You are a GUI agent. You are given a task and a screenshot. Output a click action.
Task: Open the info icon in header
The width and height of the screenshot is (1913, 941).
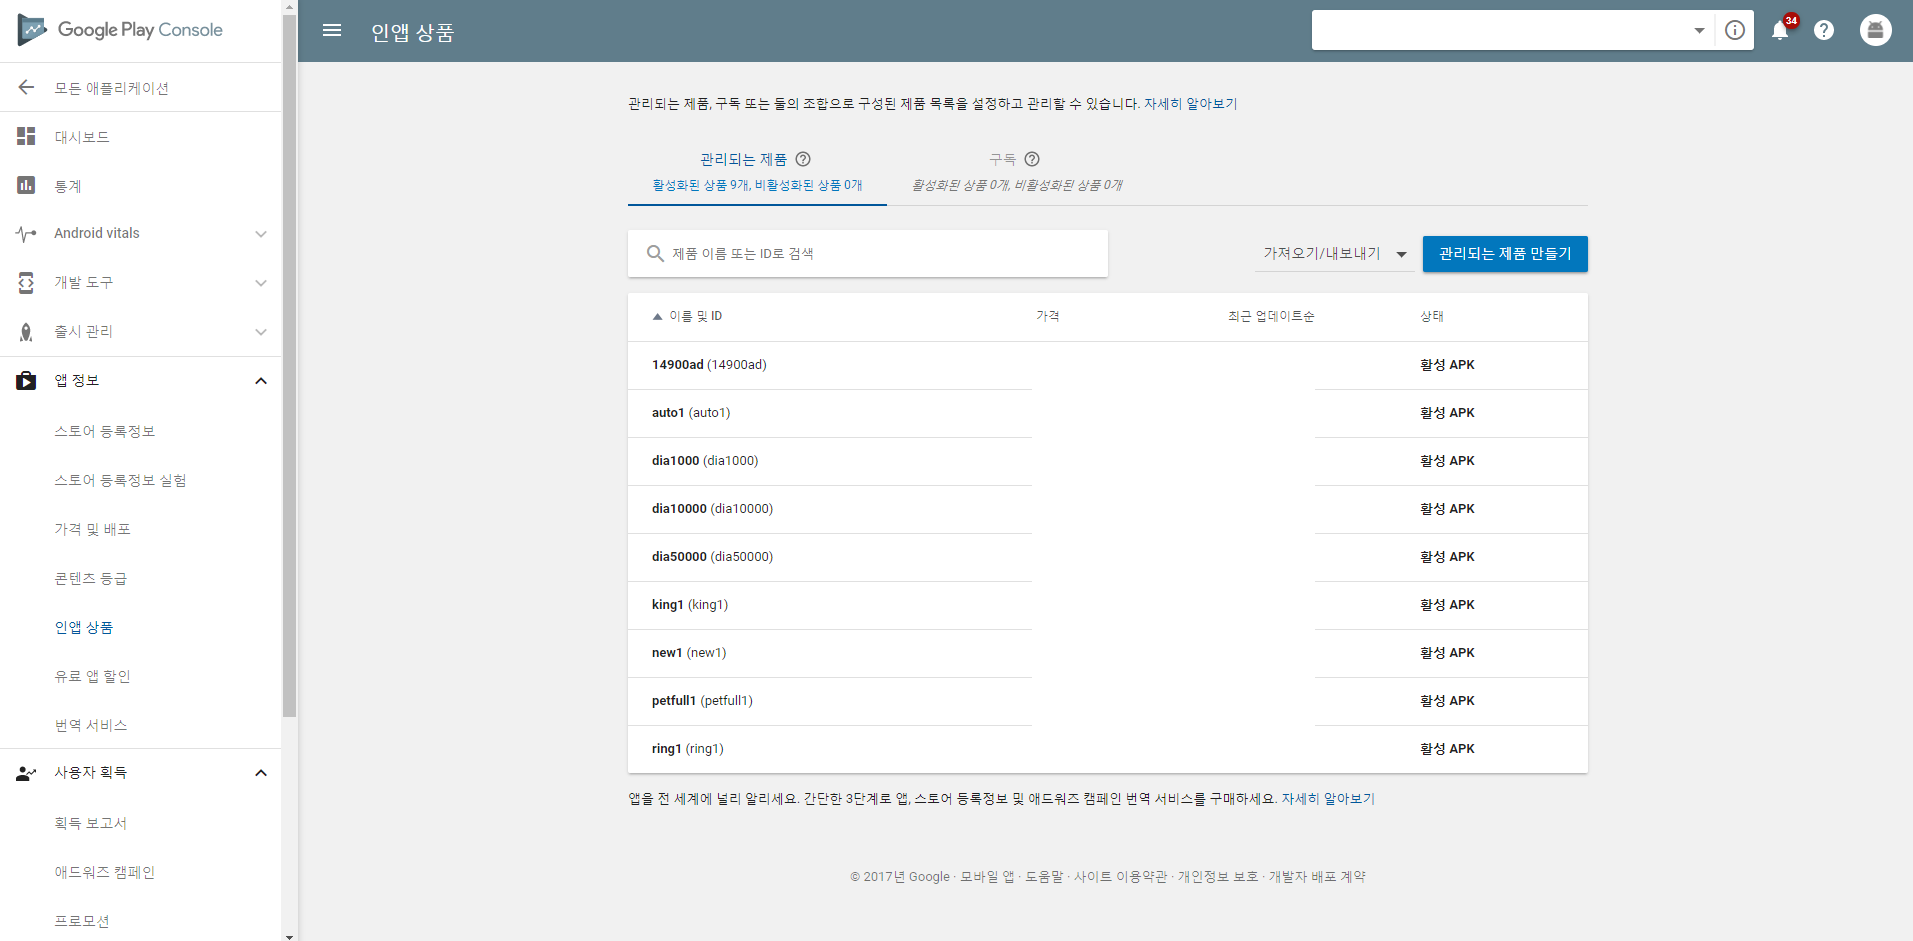1735,30
